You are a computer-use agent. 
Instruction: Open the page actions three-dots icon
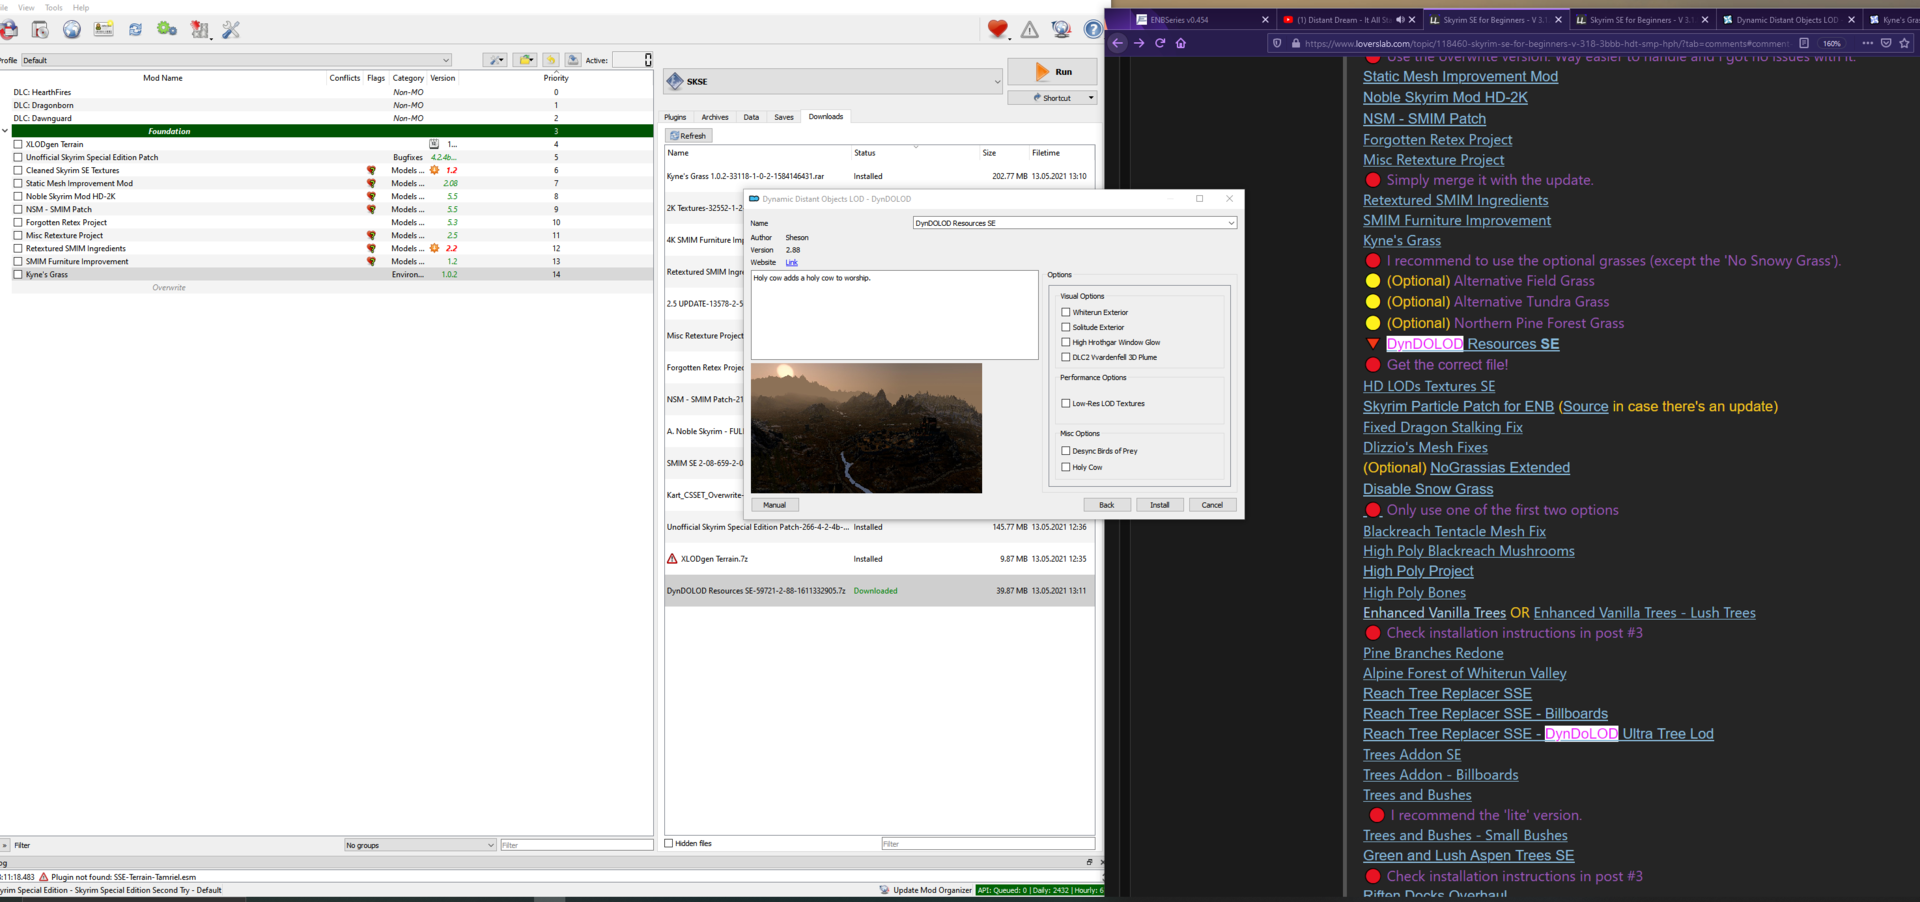tap(1867, 43)
